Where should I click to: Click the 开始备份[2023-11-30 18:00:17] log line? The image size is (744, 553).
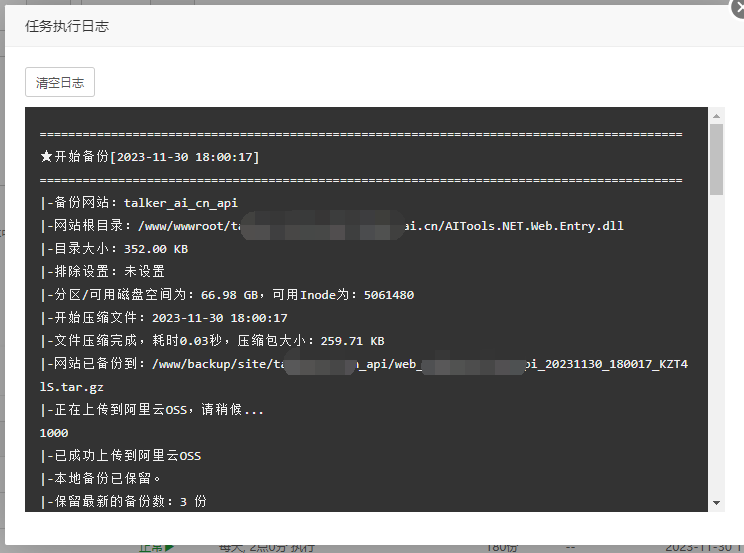(150, 157)
